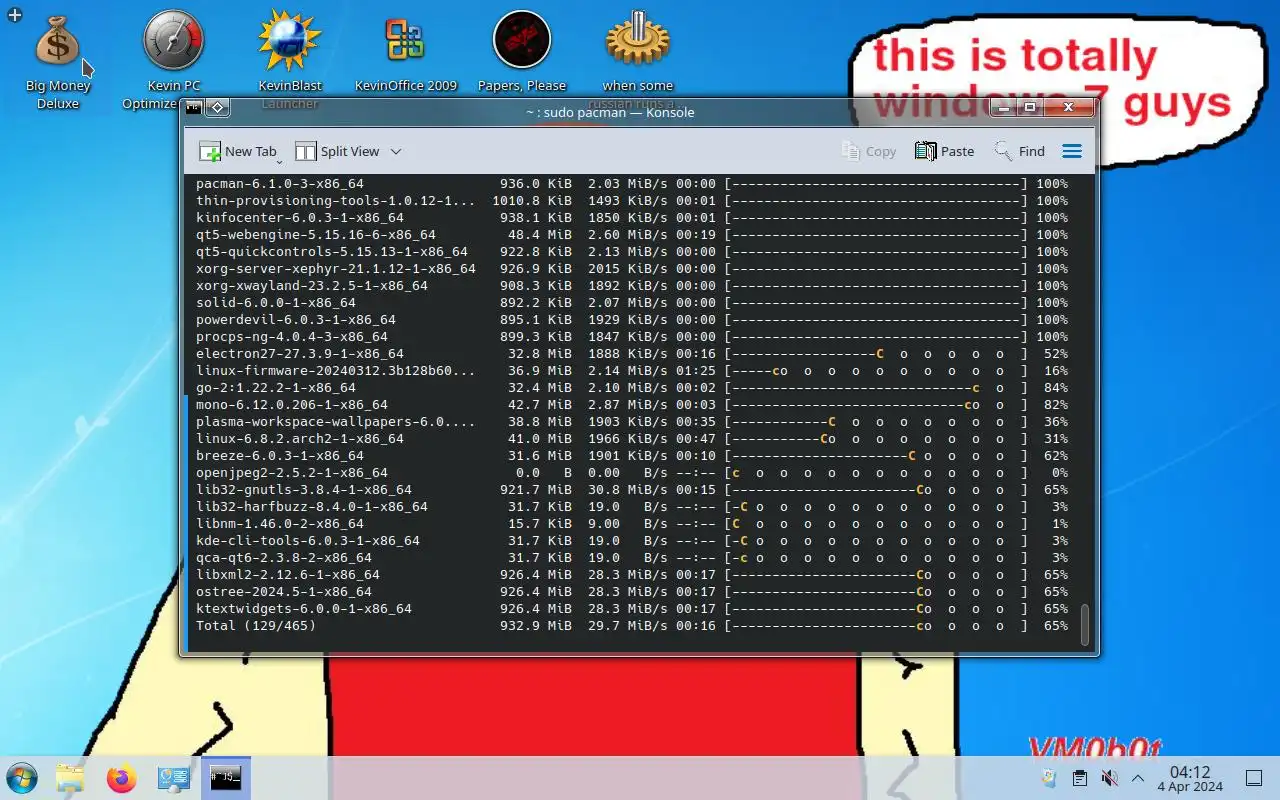Click the qt5-webengine-5.15.16-6-x86_64 line

point(632,235)
